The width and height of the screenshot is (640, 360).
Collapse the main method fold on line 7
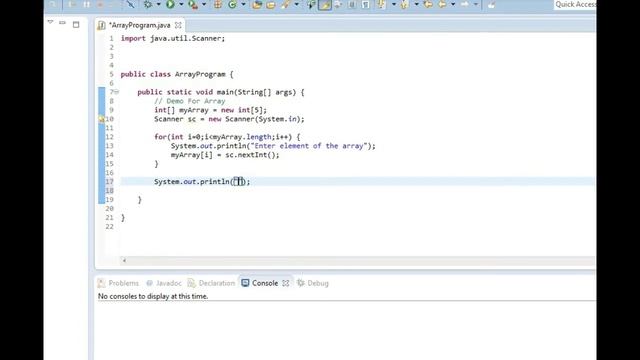pos(116,92)
